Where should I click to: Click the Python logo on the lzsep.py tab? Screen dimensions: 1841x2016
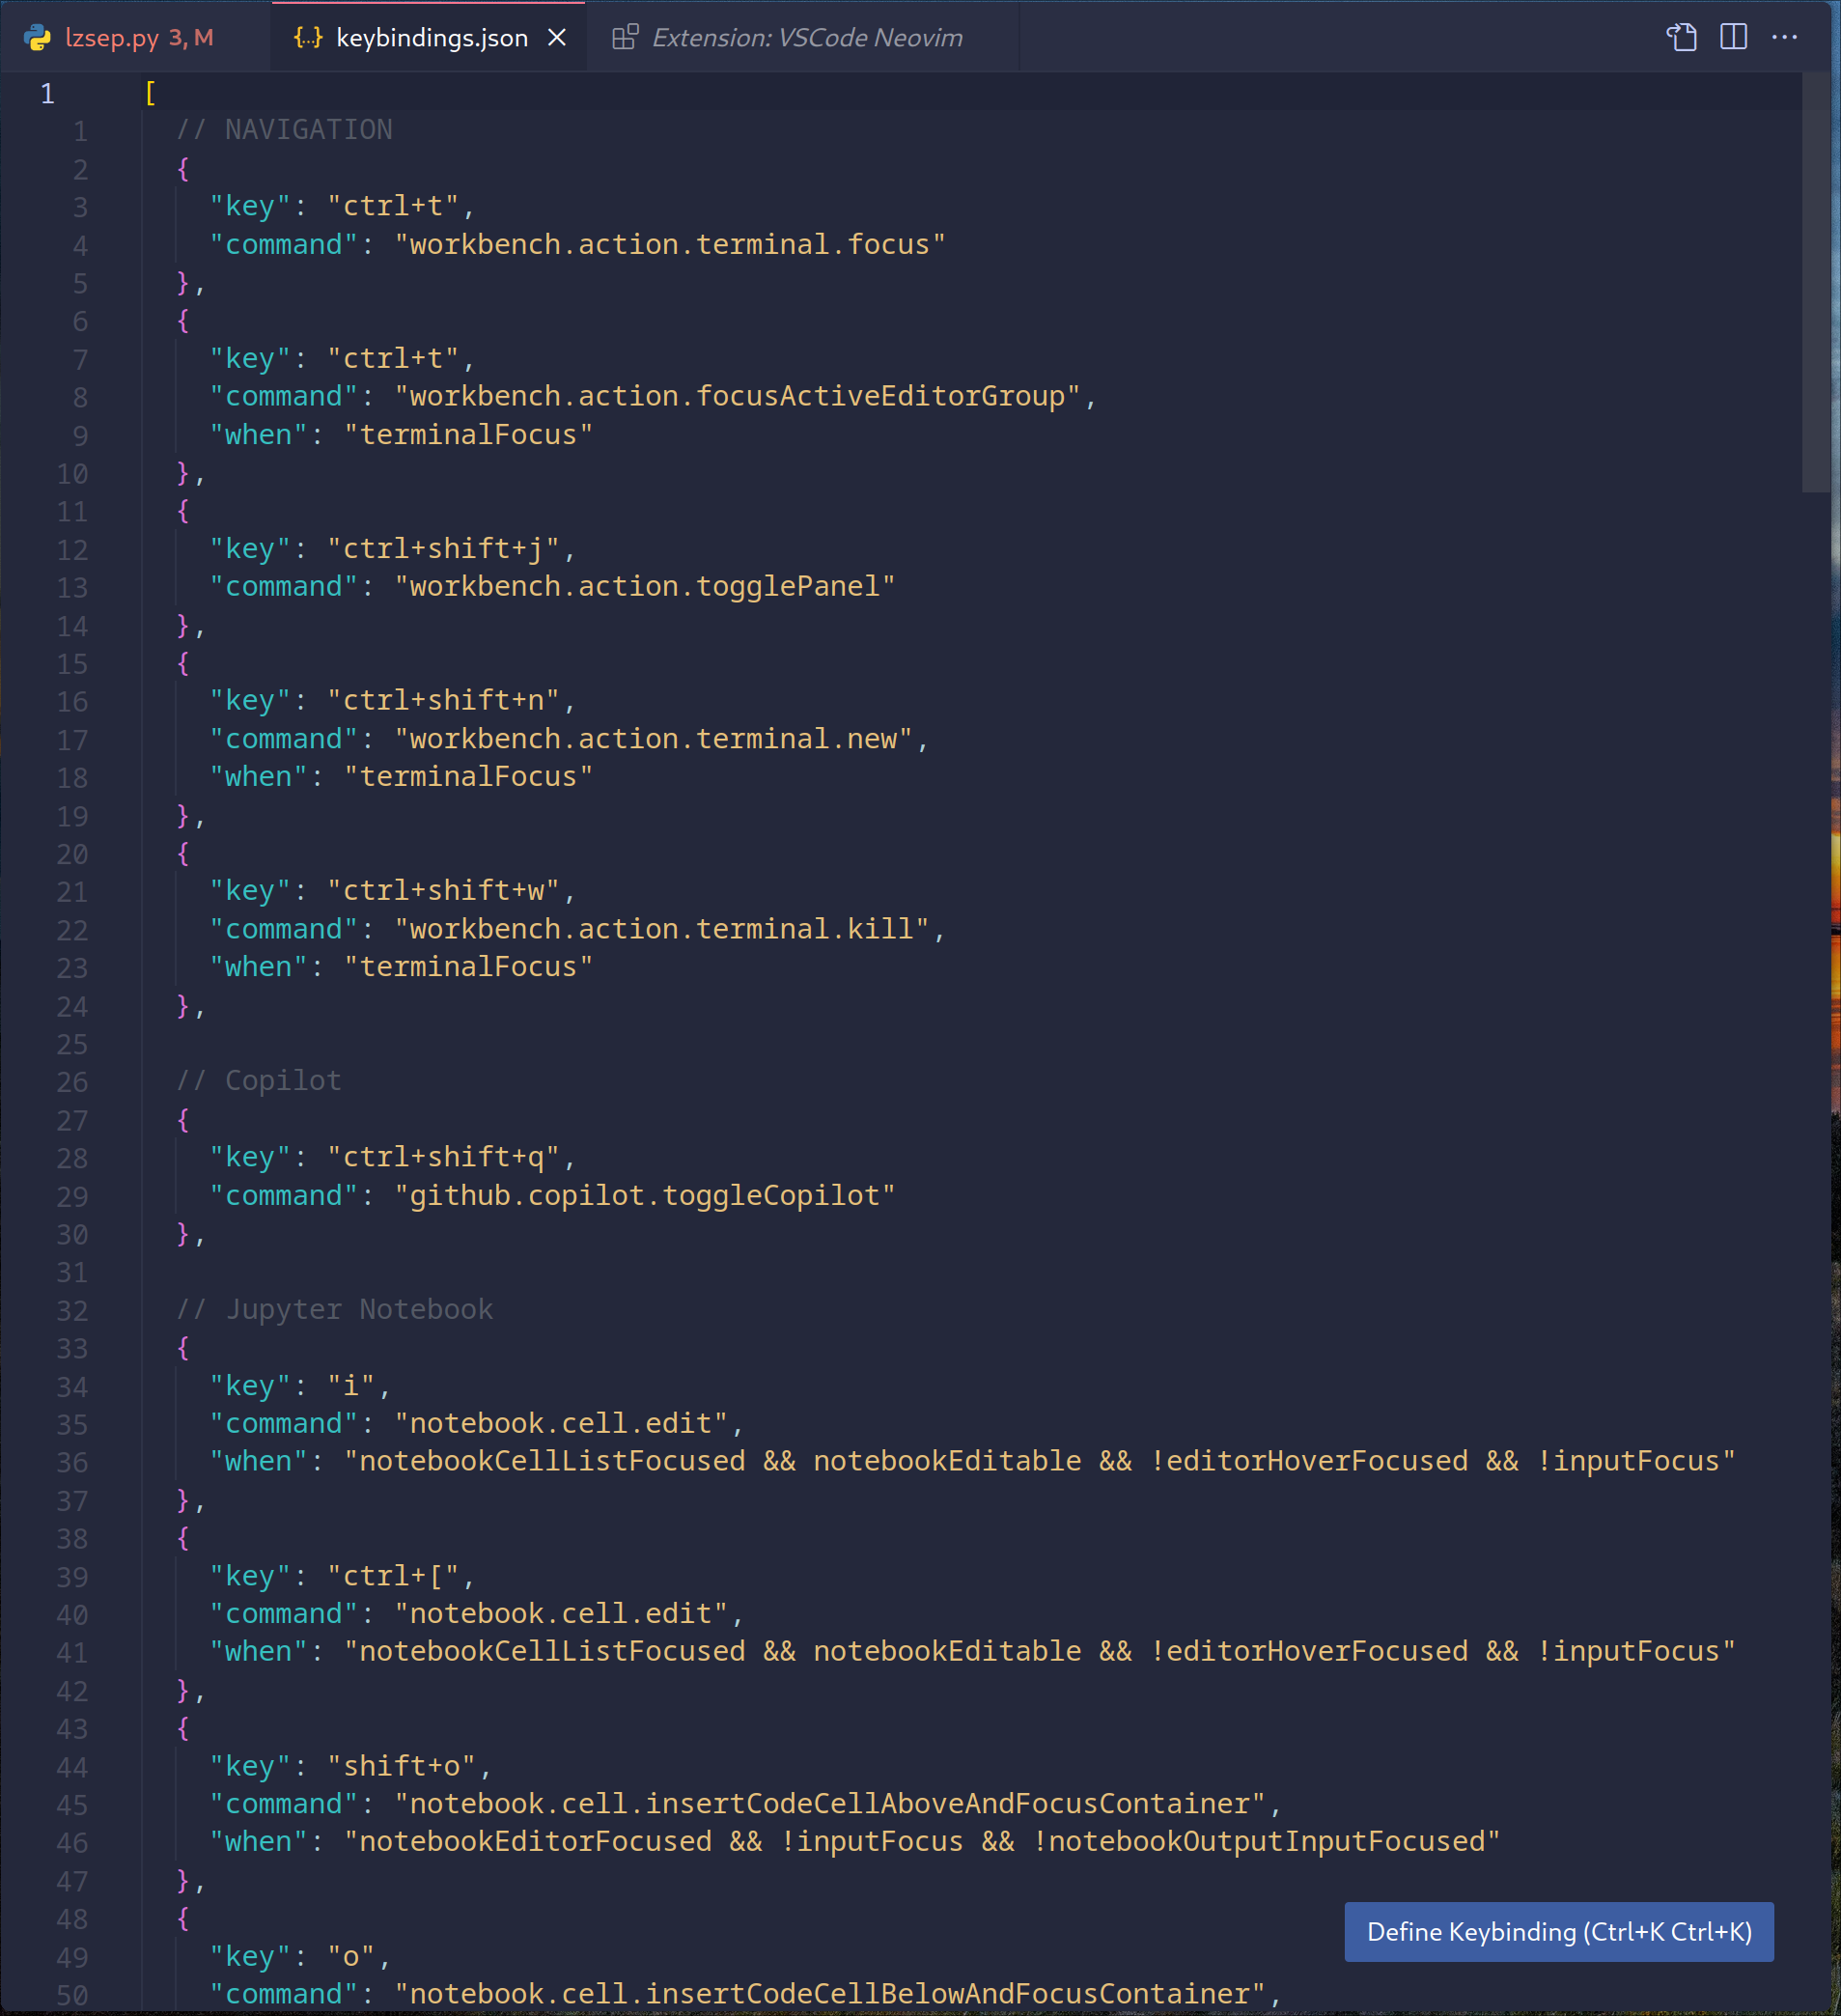point(36,37)
